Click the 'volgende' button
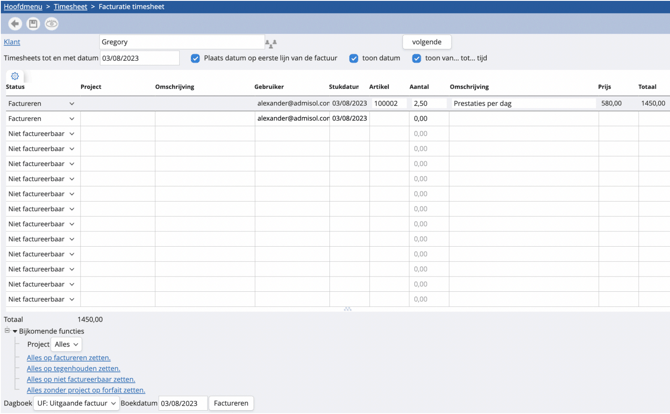The height and width of the screenshot is (414, 670). (427, 42)
